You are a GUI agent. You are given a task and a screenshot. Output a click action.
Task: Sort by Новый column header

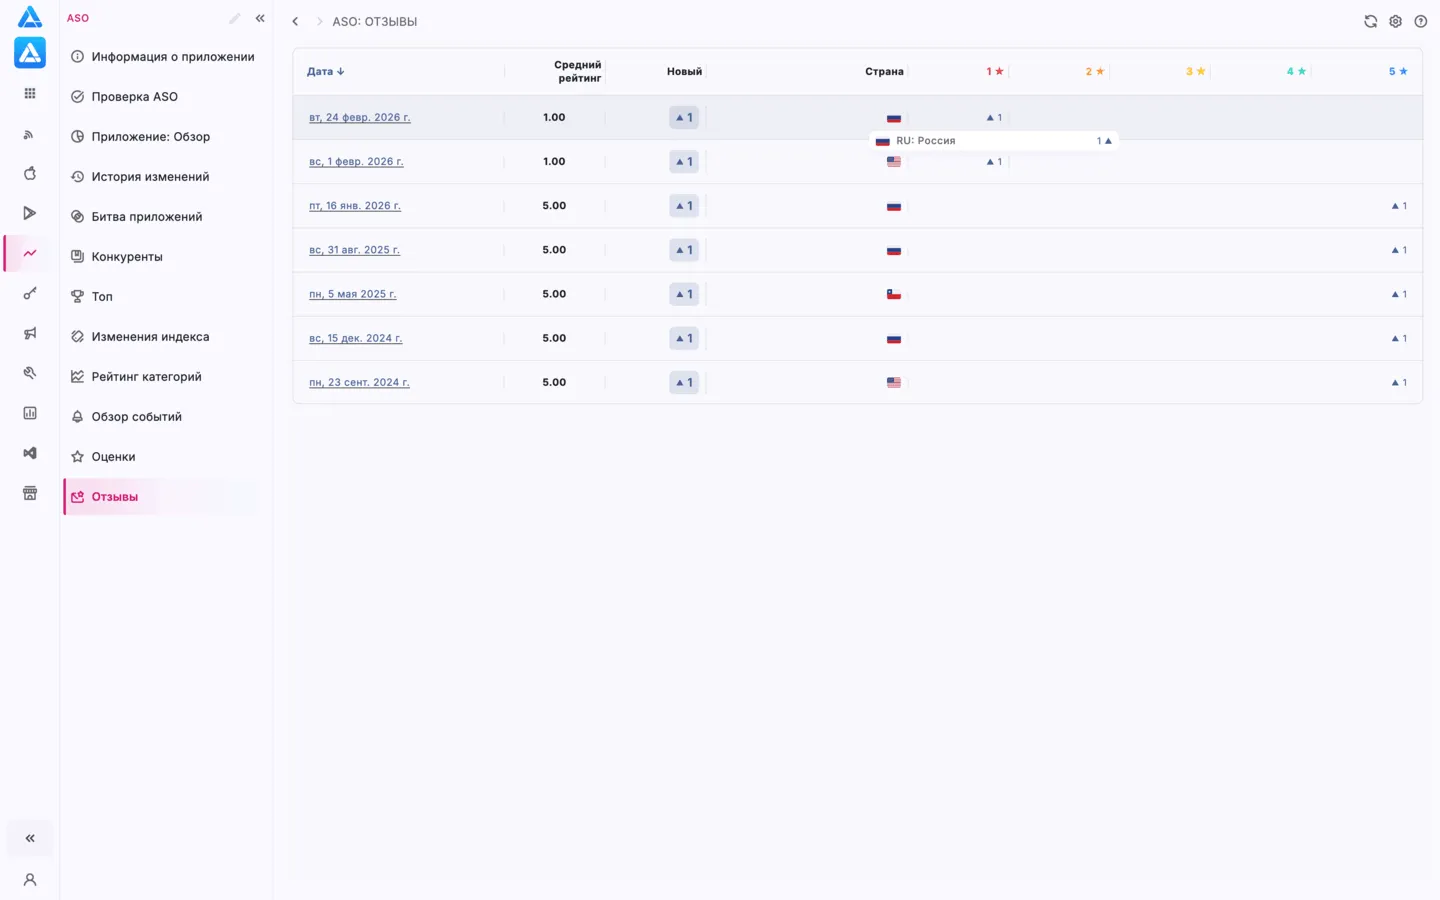pyautogui.click(x=684, y=71)
